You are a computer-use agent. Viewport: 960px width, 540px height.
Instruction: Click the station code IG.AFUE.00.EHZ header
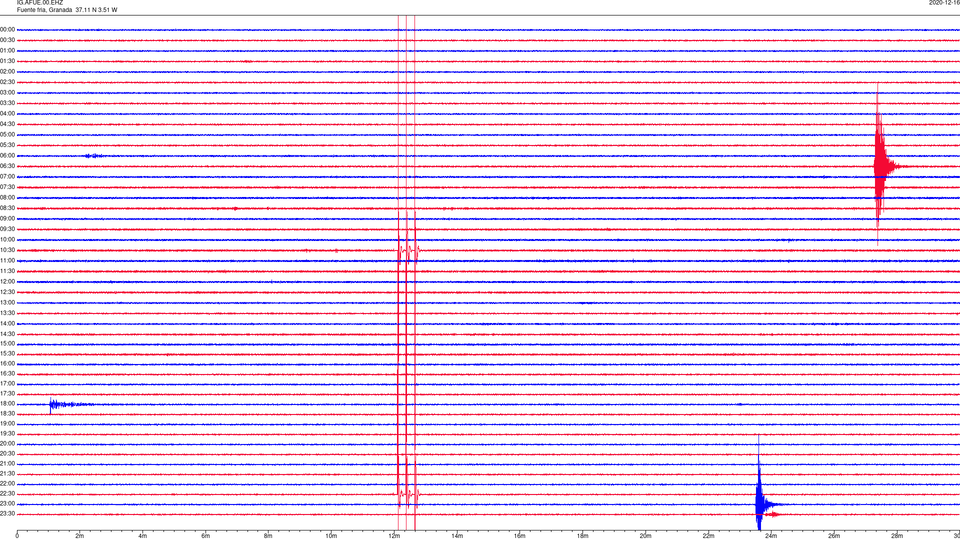[x=40, y=2]
